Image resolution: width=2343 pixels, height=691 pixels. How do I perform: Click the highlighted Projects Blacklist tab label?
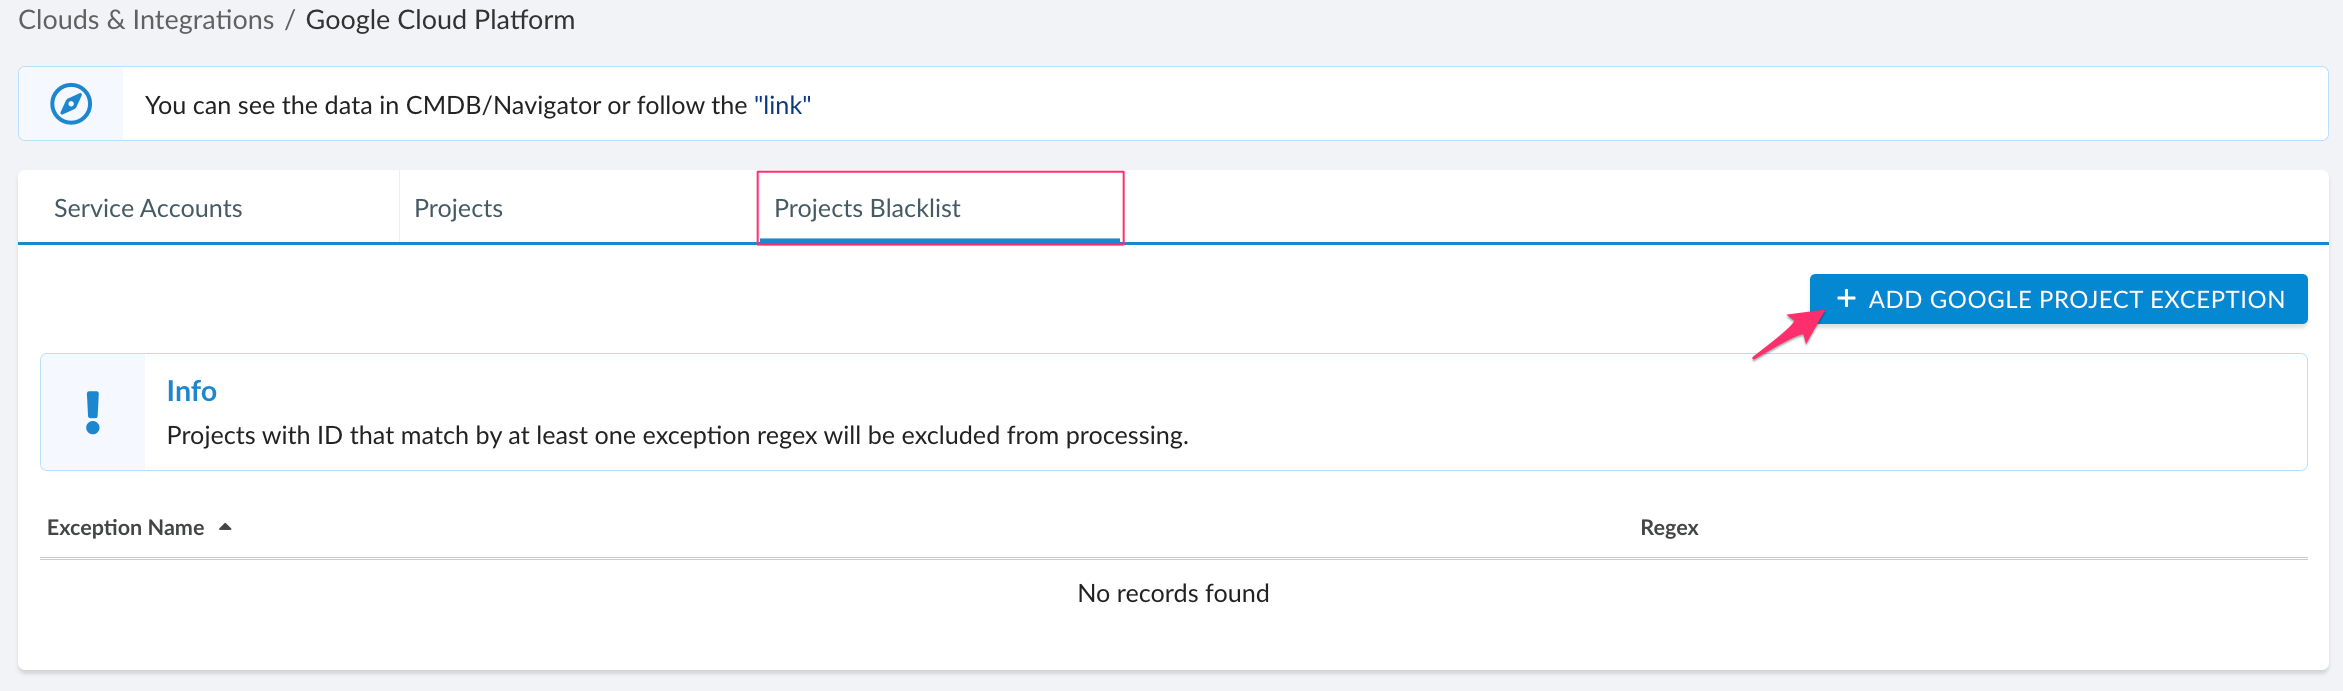pyautogui.click(x=867, y=208)
